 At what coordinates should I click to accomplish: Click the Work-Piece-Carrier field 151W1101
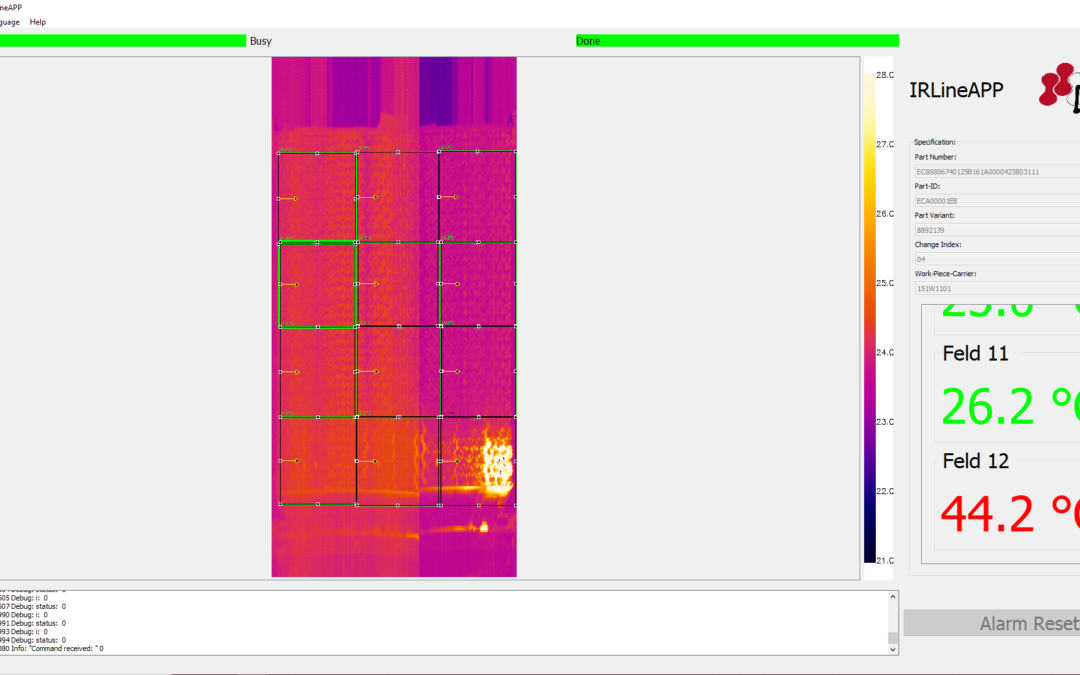point(997,289)
